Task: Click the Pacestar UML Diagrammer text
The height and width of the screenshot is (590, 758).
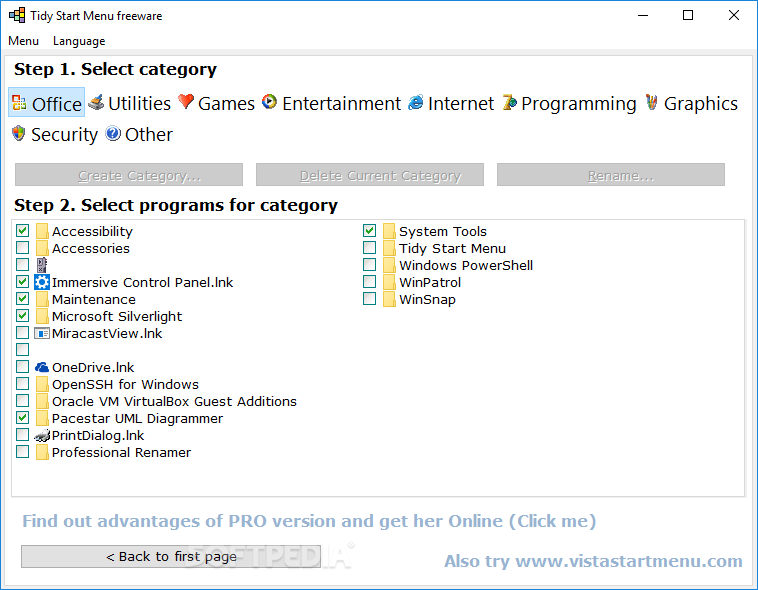Action: pyautogui.click(x=137, y=418)
